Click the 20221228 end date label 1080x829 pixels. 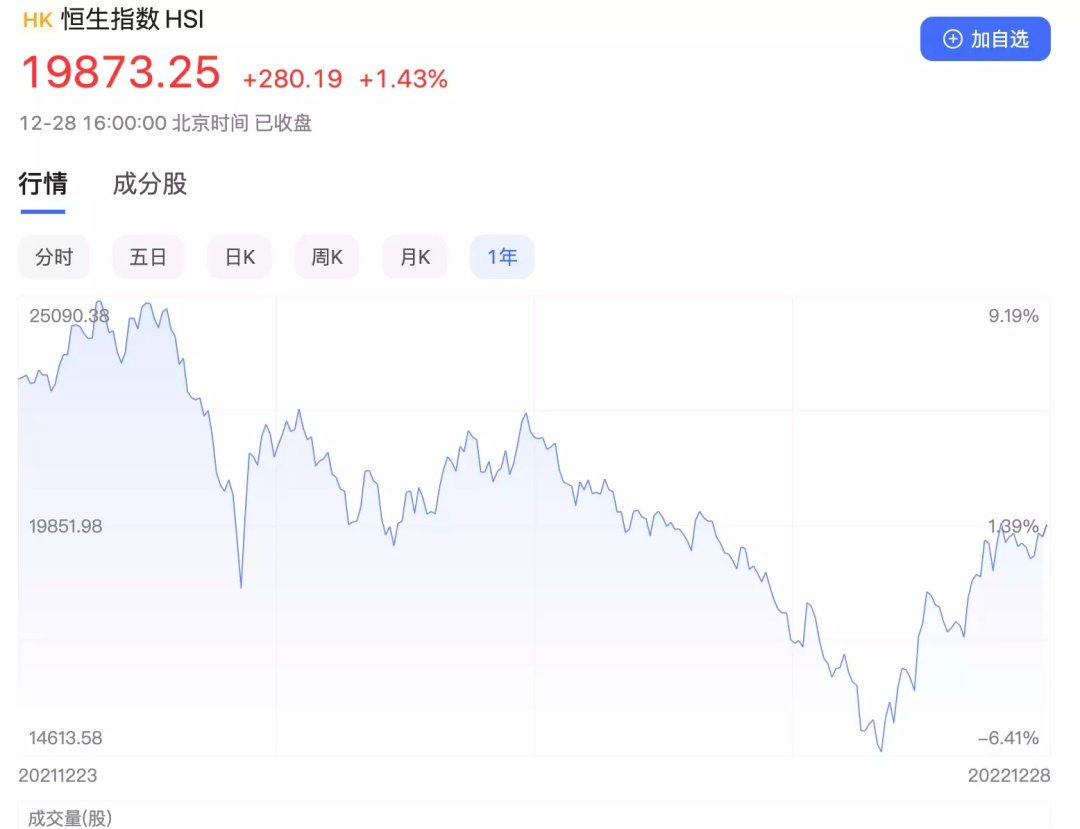[x=1009, y=775]
